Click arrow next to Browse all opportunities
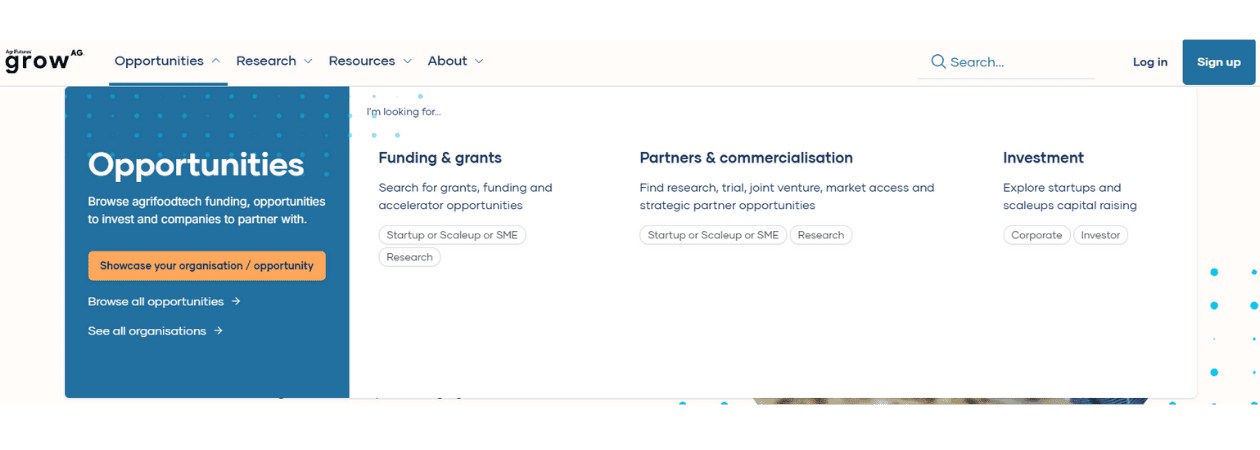 236,301
